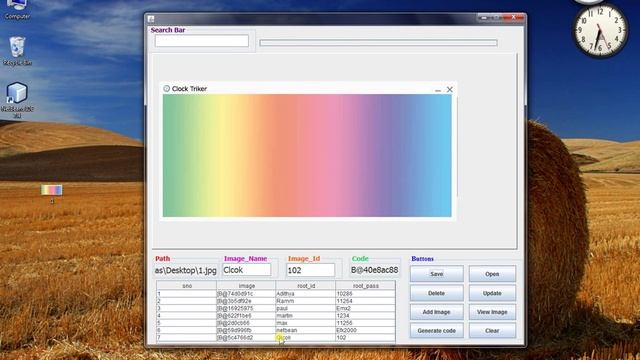Click inside the Search Bar field
Viewport: 640px width, 360px height.
(202, 41)
